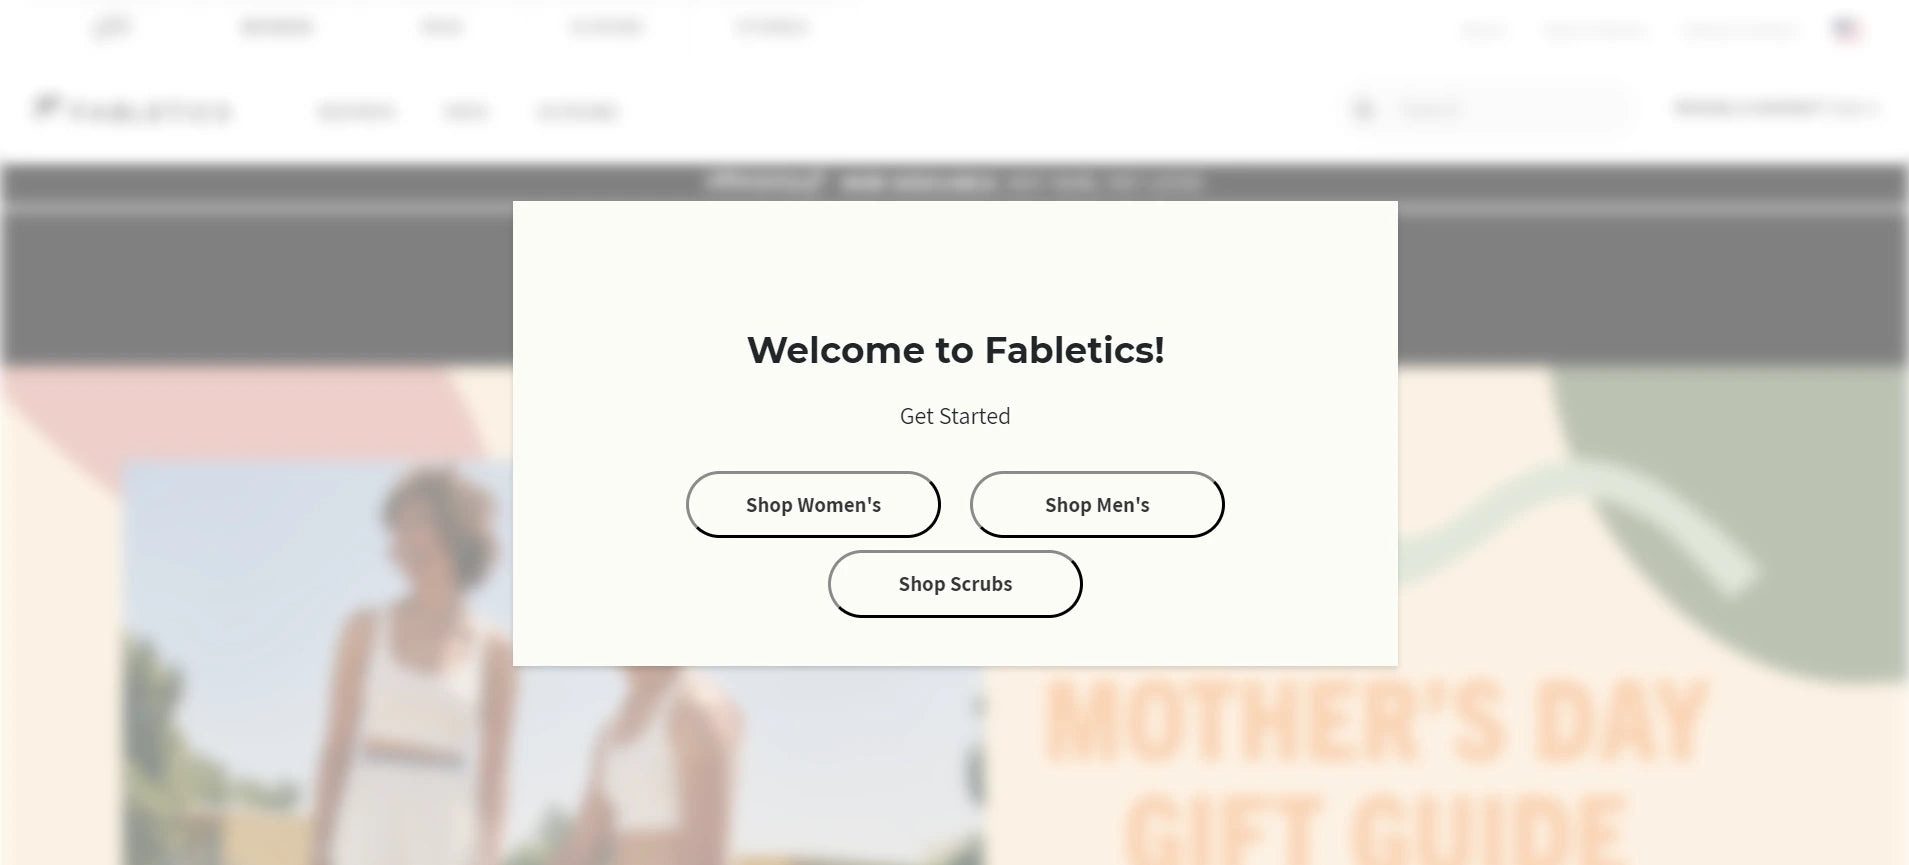
Task: Open the Men menu in the main navigation
Action: tap(466, 111)
